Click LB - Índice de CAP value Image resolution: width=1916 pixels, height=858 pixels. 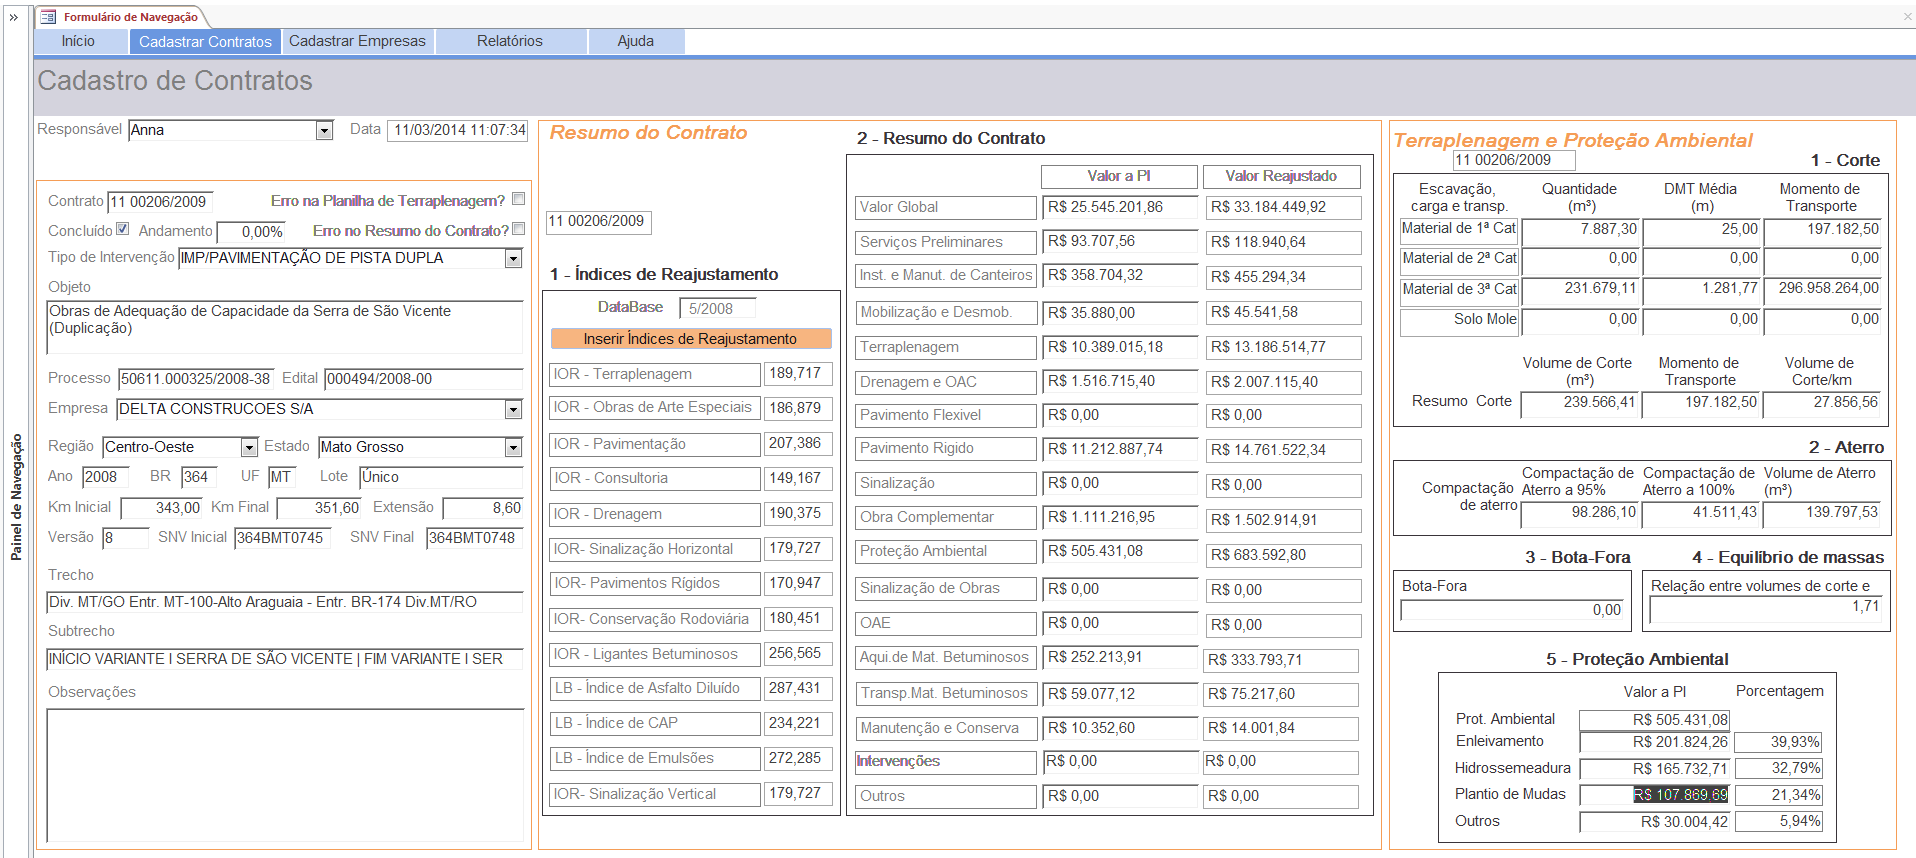[x=797, y=723]
